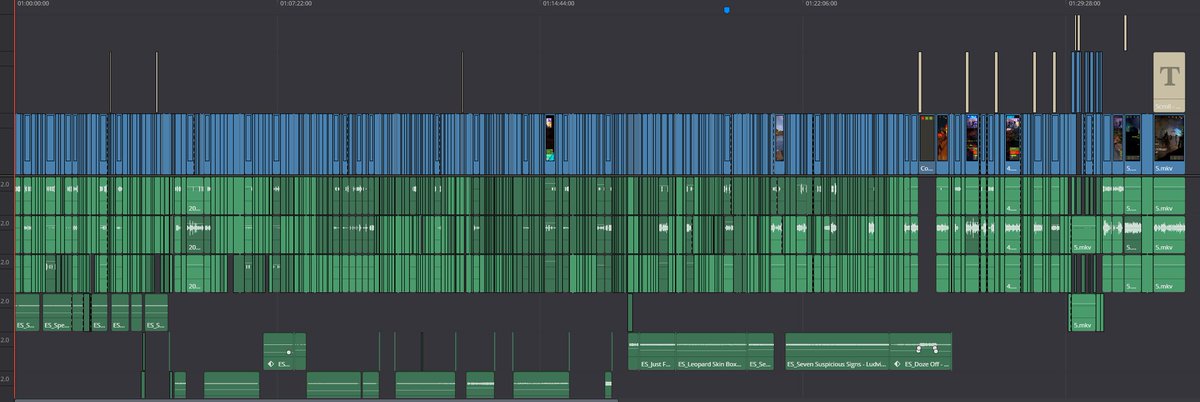
Task: Click the 01:00:00:00 start timecode
Action: (x=33, y=4)
